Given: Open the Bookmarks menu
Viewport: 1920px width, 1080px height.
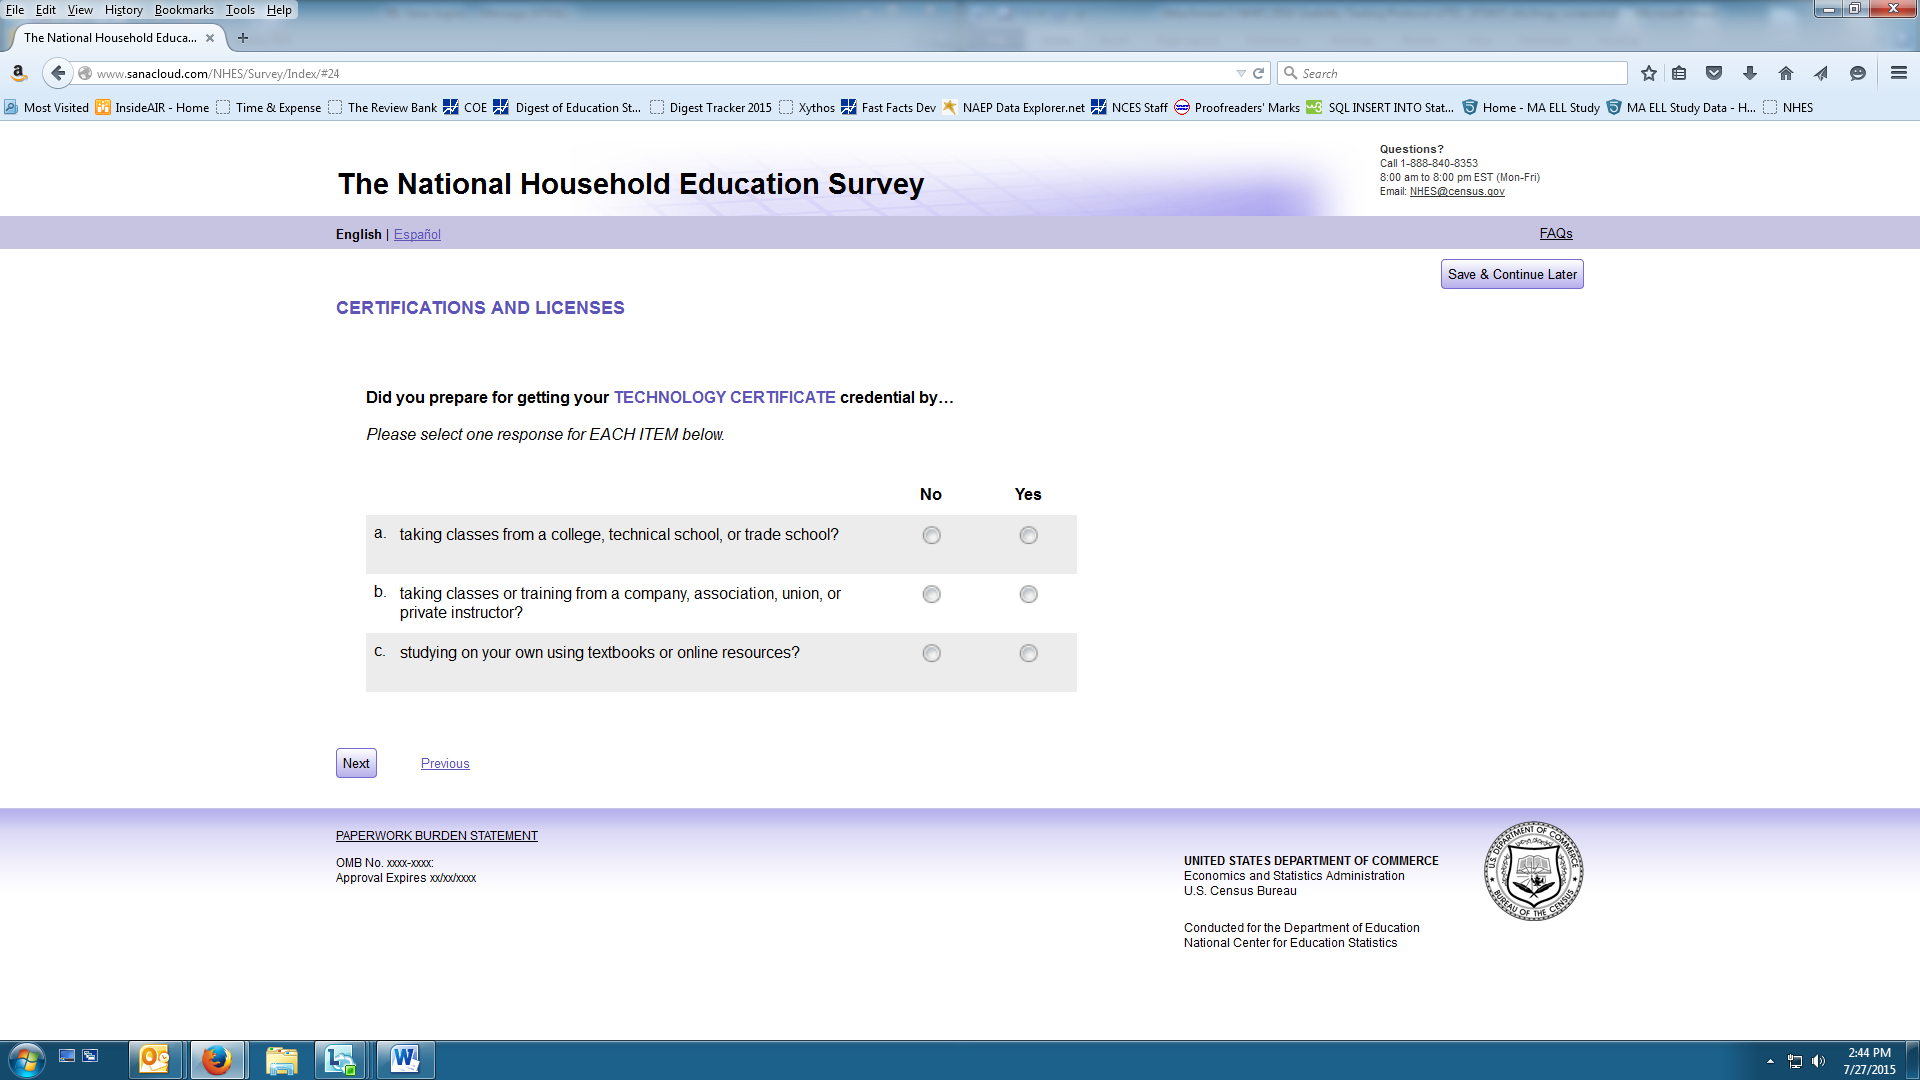Looking at the screenshot, I should point(184,10).
